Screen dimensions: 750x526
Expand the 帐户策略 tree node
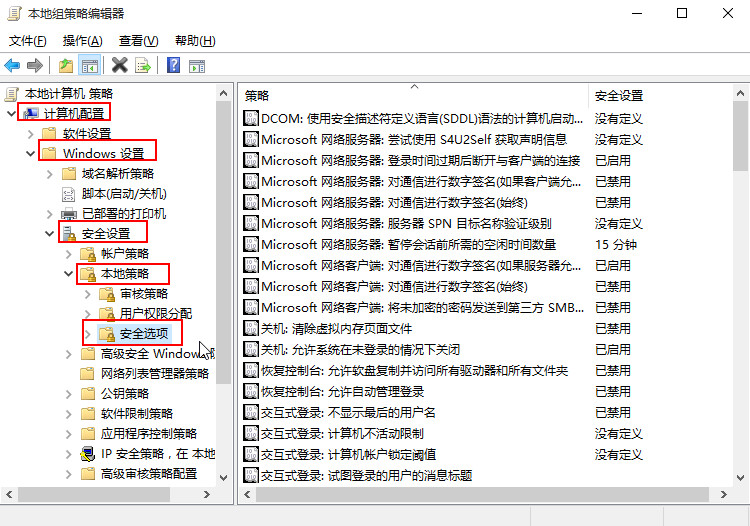(68, 253)
